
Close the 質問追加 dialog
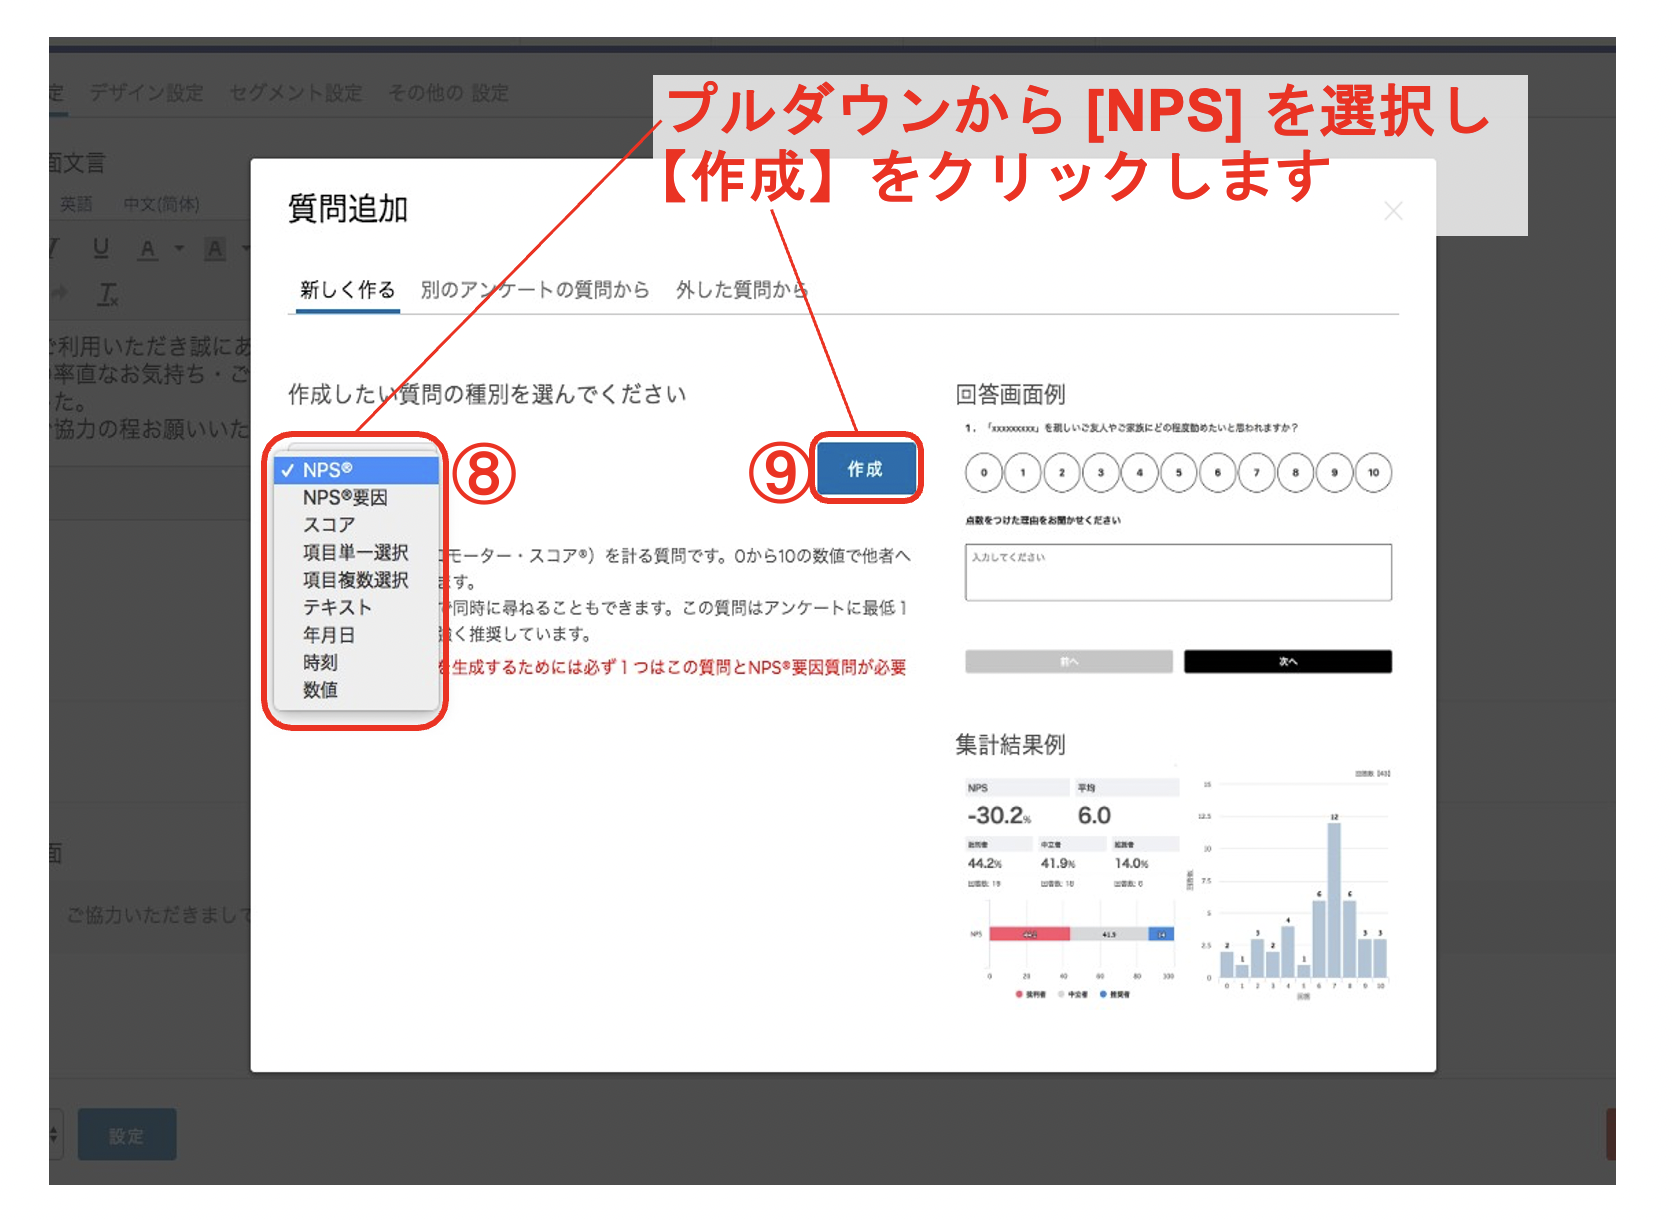[x=1393, y=211]
